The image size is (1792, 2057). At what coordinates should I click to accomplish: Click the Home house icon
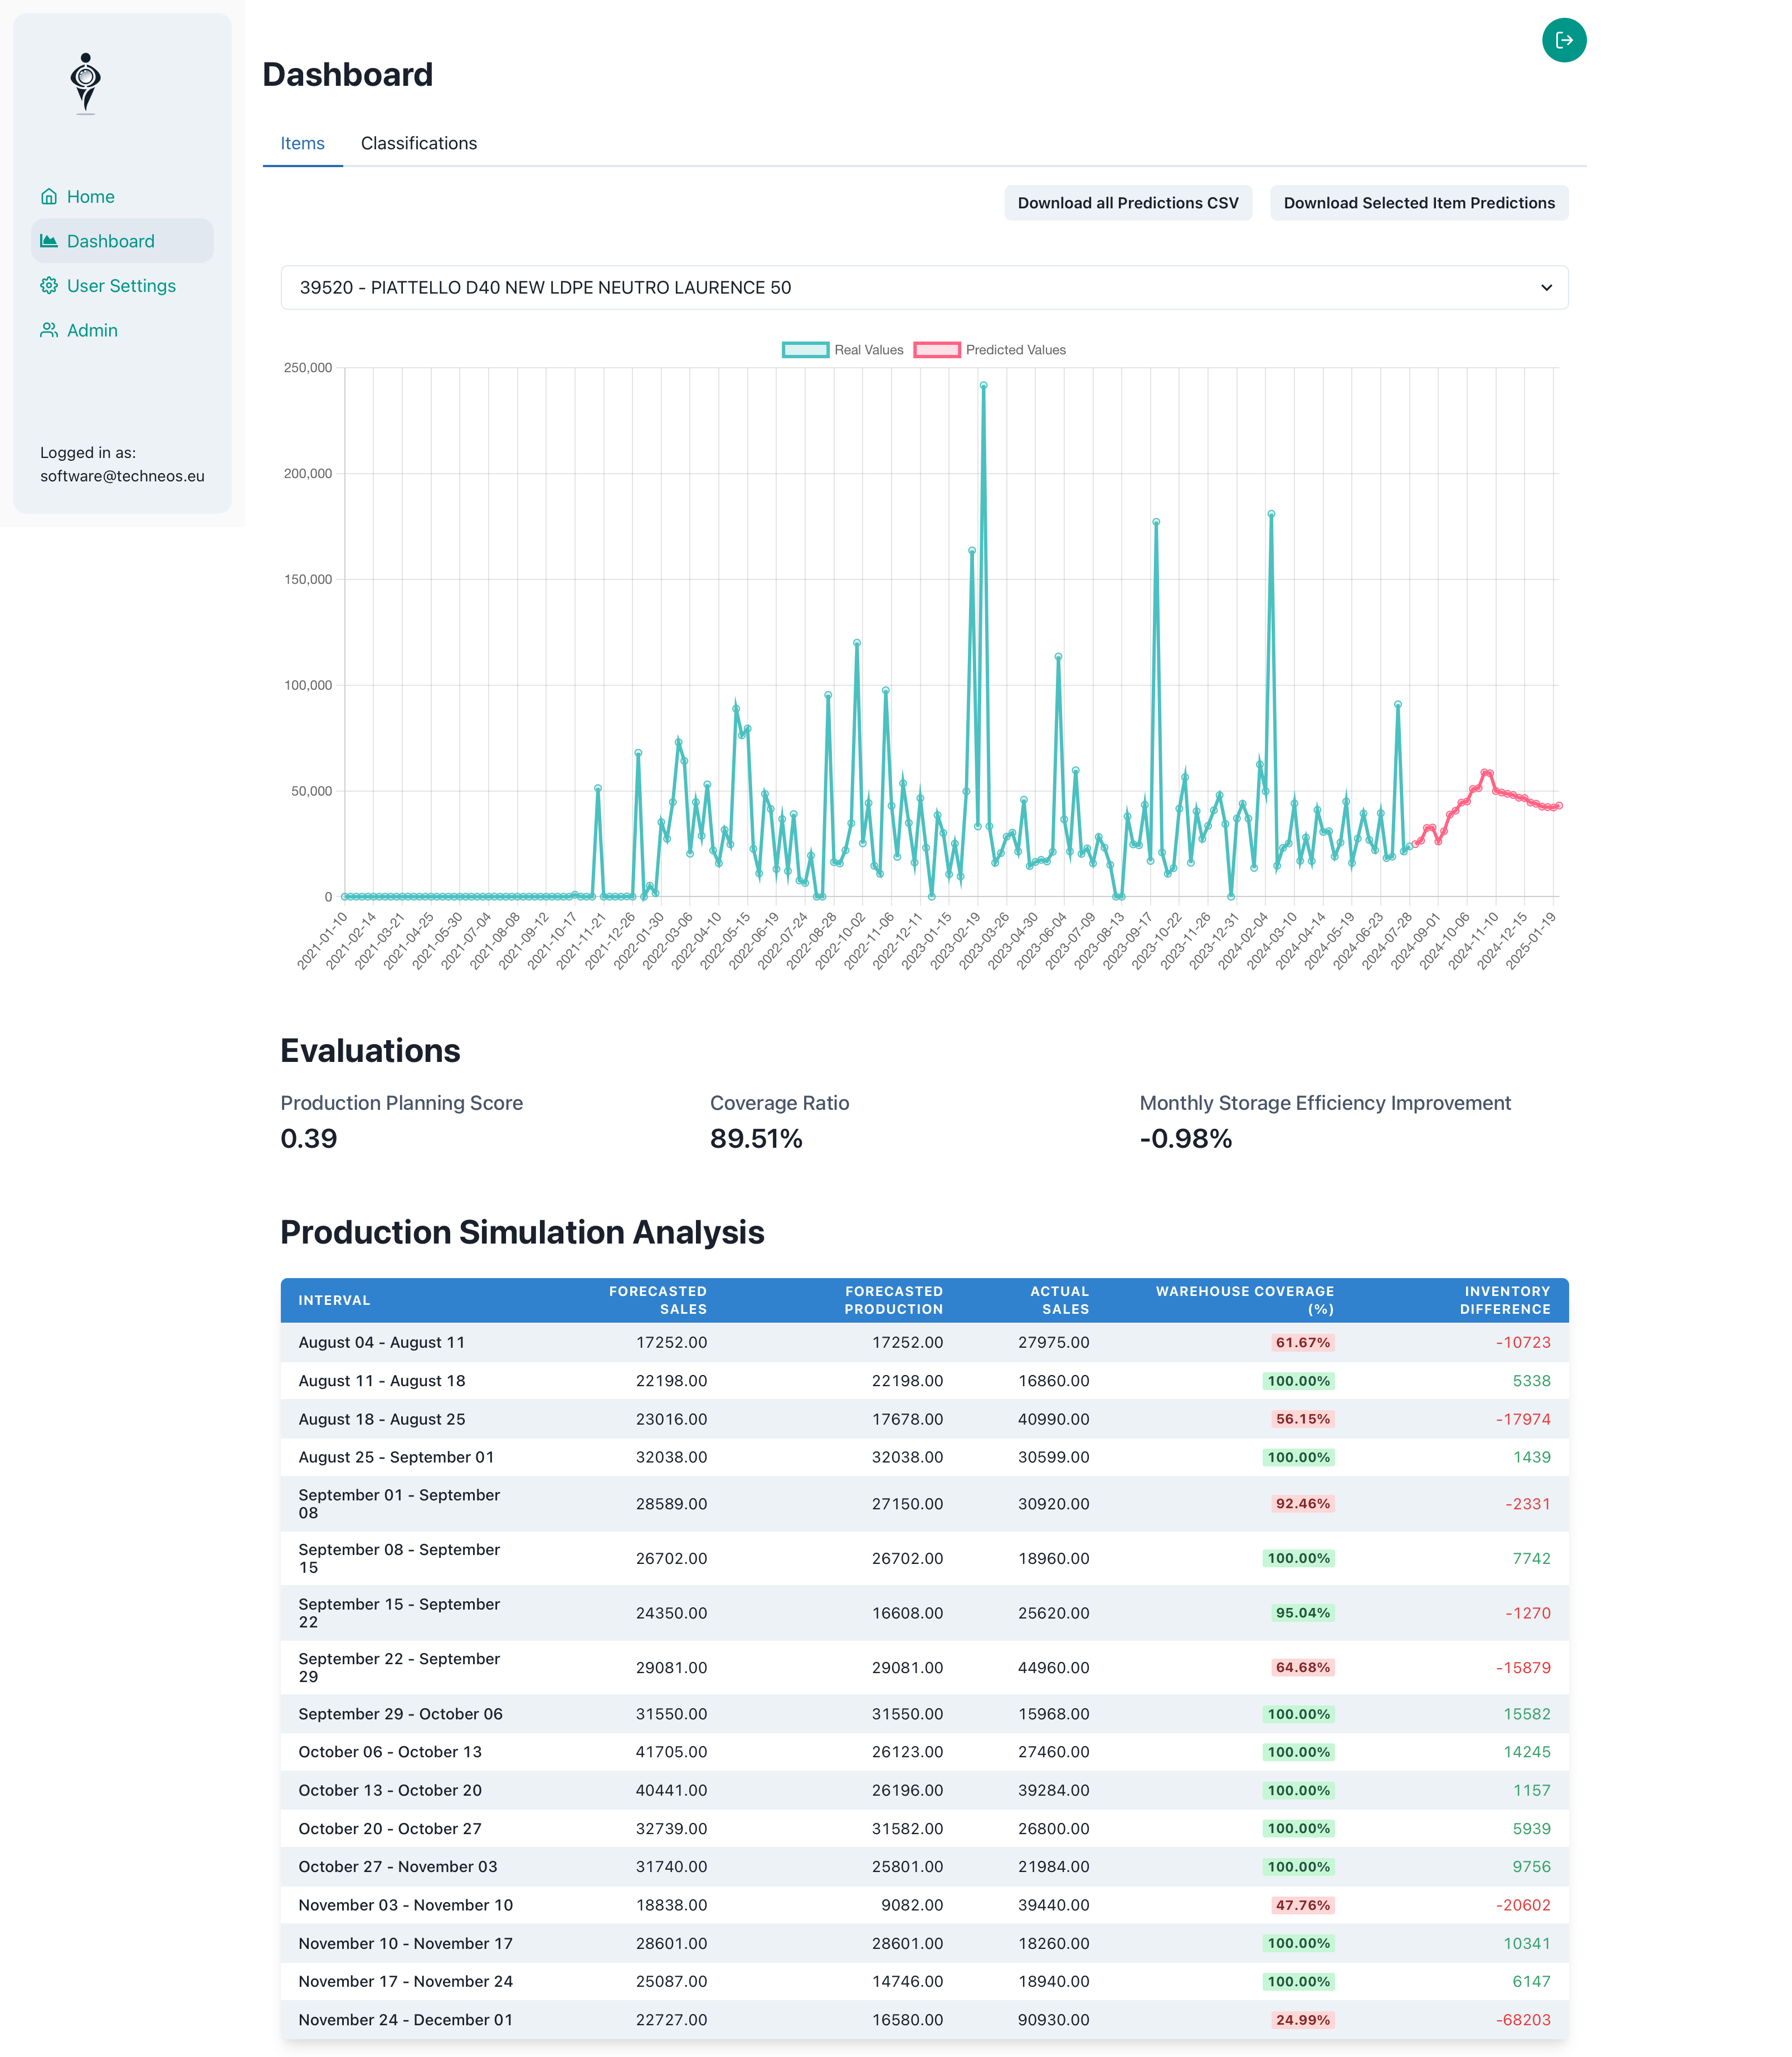[48, 197]
